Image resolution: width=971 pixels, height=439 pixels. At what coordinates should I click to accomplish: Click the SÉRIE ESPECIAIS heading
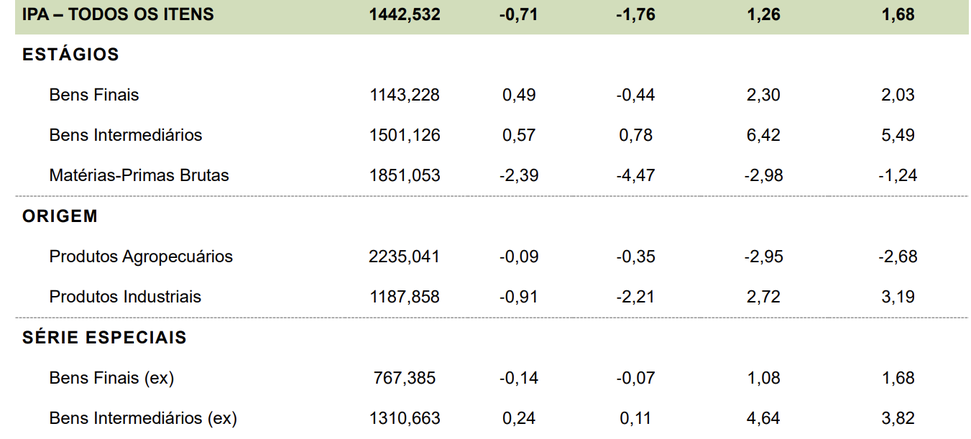105,337
